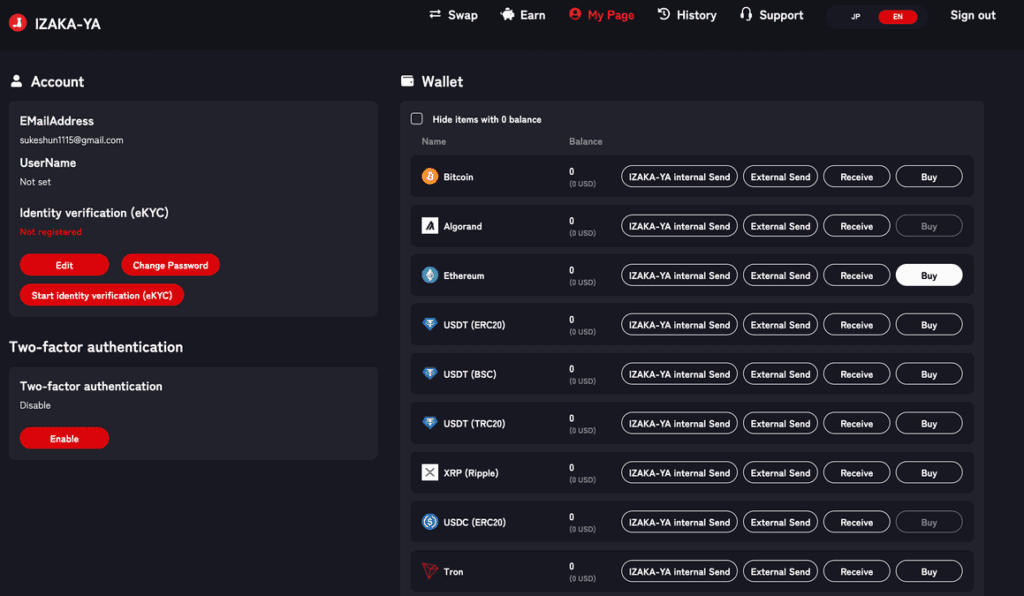Click External Send for XRP (Ripple)
Viewport: 1024px width, 596px height.
tap(780, 473)
